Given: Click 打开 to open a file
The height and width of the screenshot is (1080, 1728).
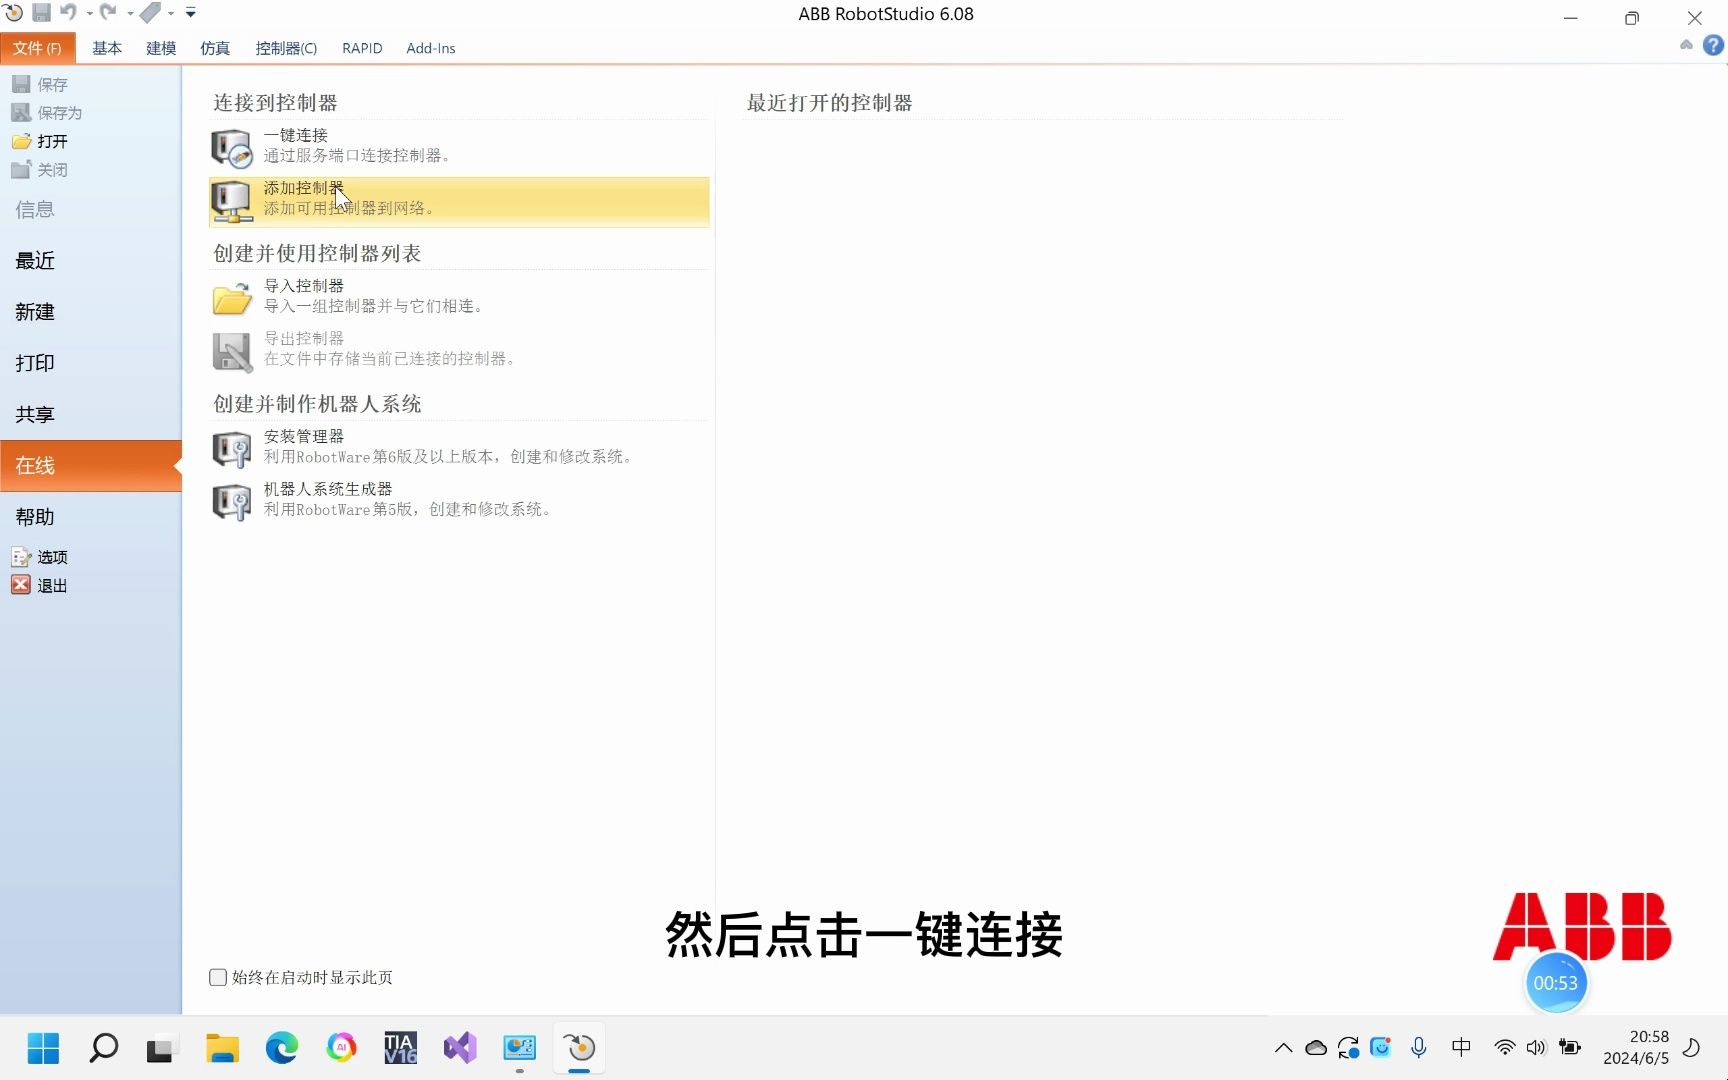Looking at the screenshot, I should coord(41,141).
